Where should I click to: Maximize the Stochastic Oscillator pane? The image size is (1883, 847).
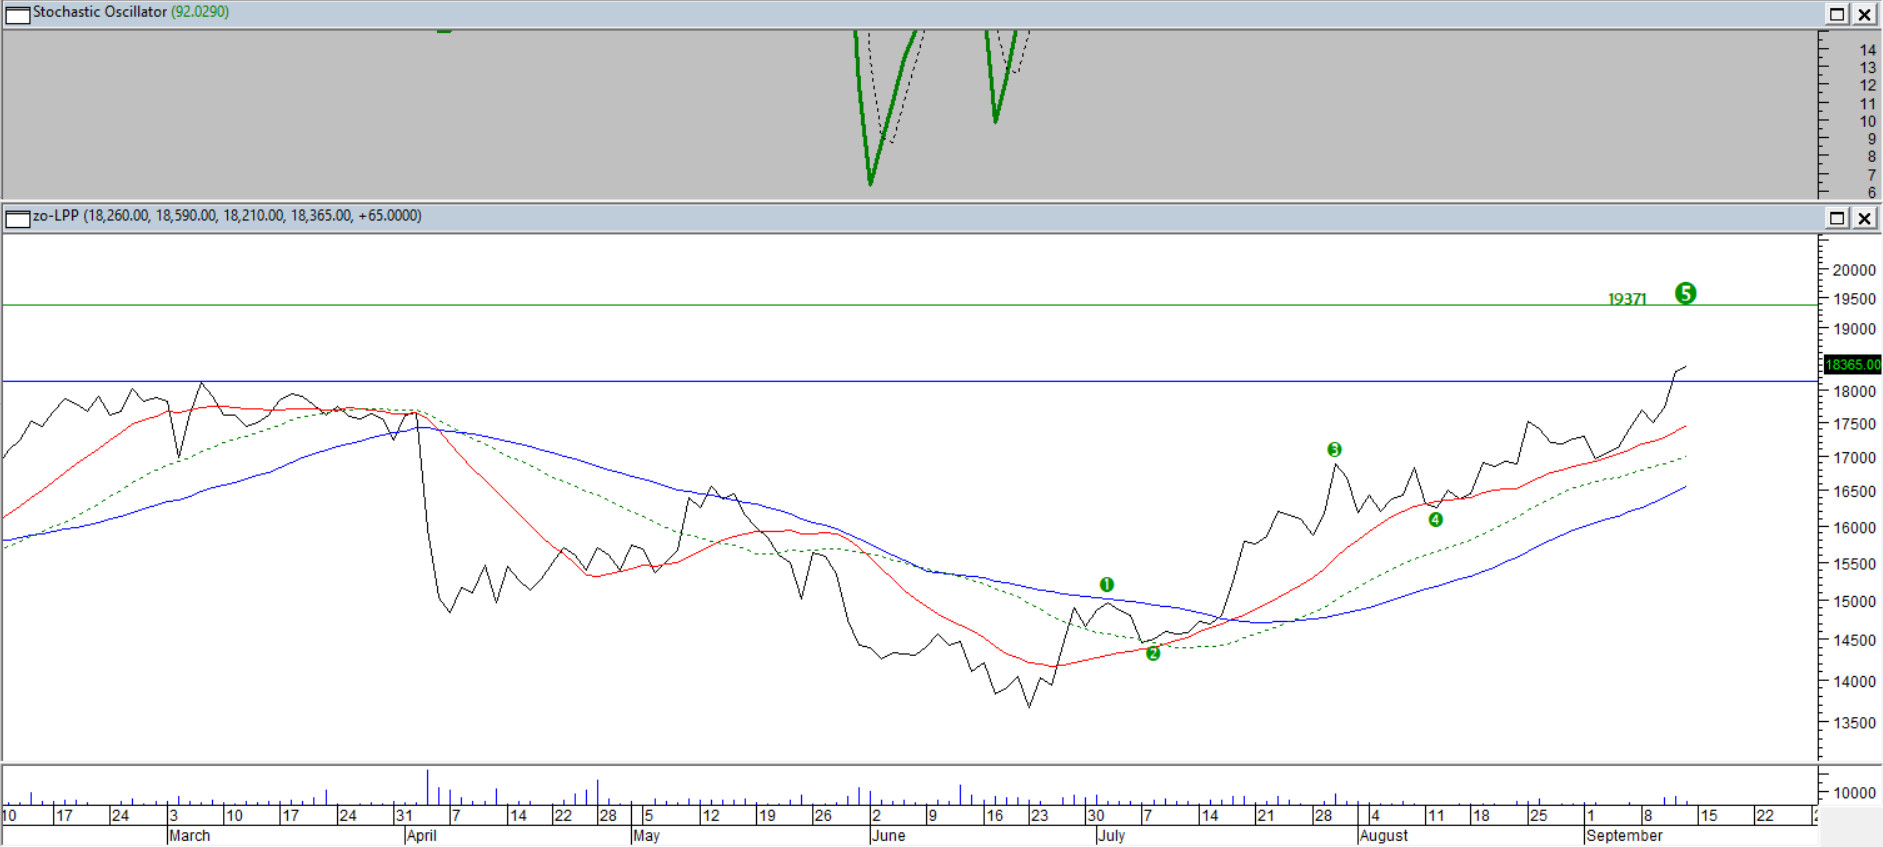pos(1837,14)
